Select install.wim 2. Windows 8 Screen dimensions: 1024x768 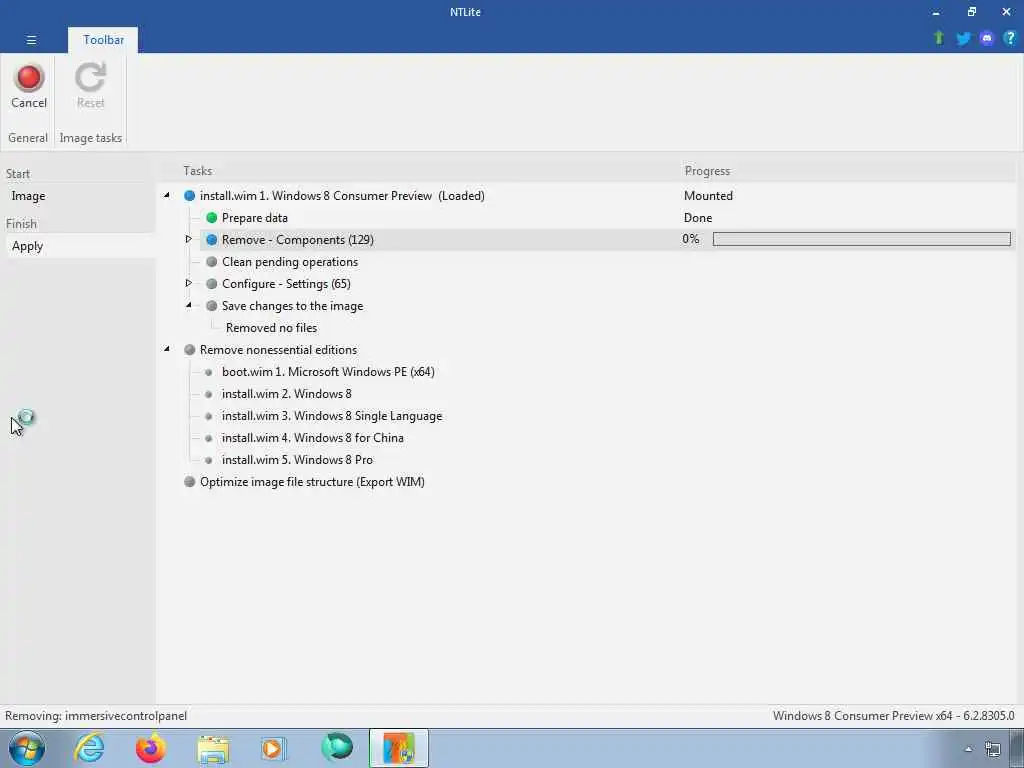(x=287, y=394)
